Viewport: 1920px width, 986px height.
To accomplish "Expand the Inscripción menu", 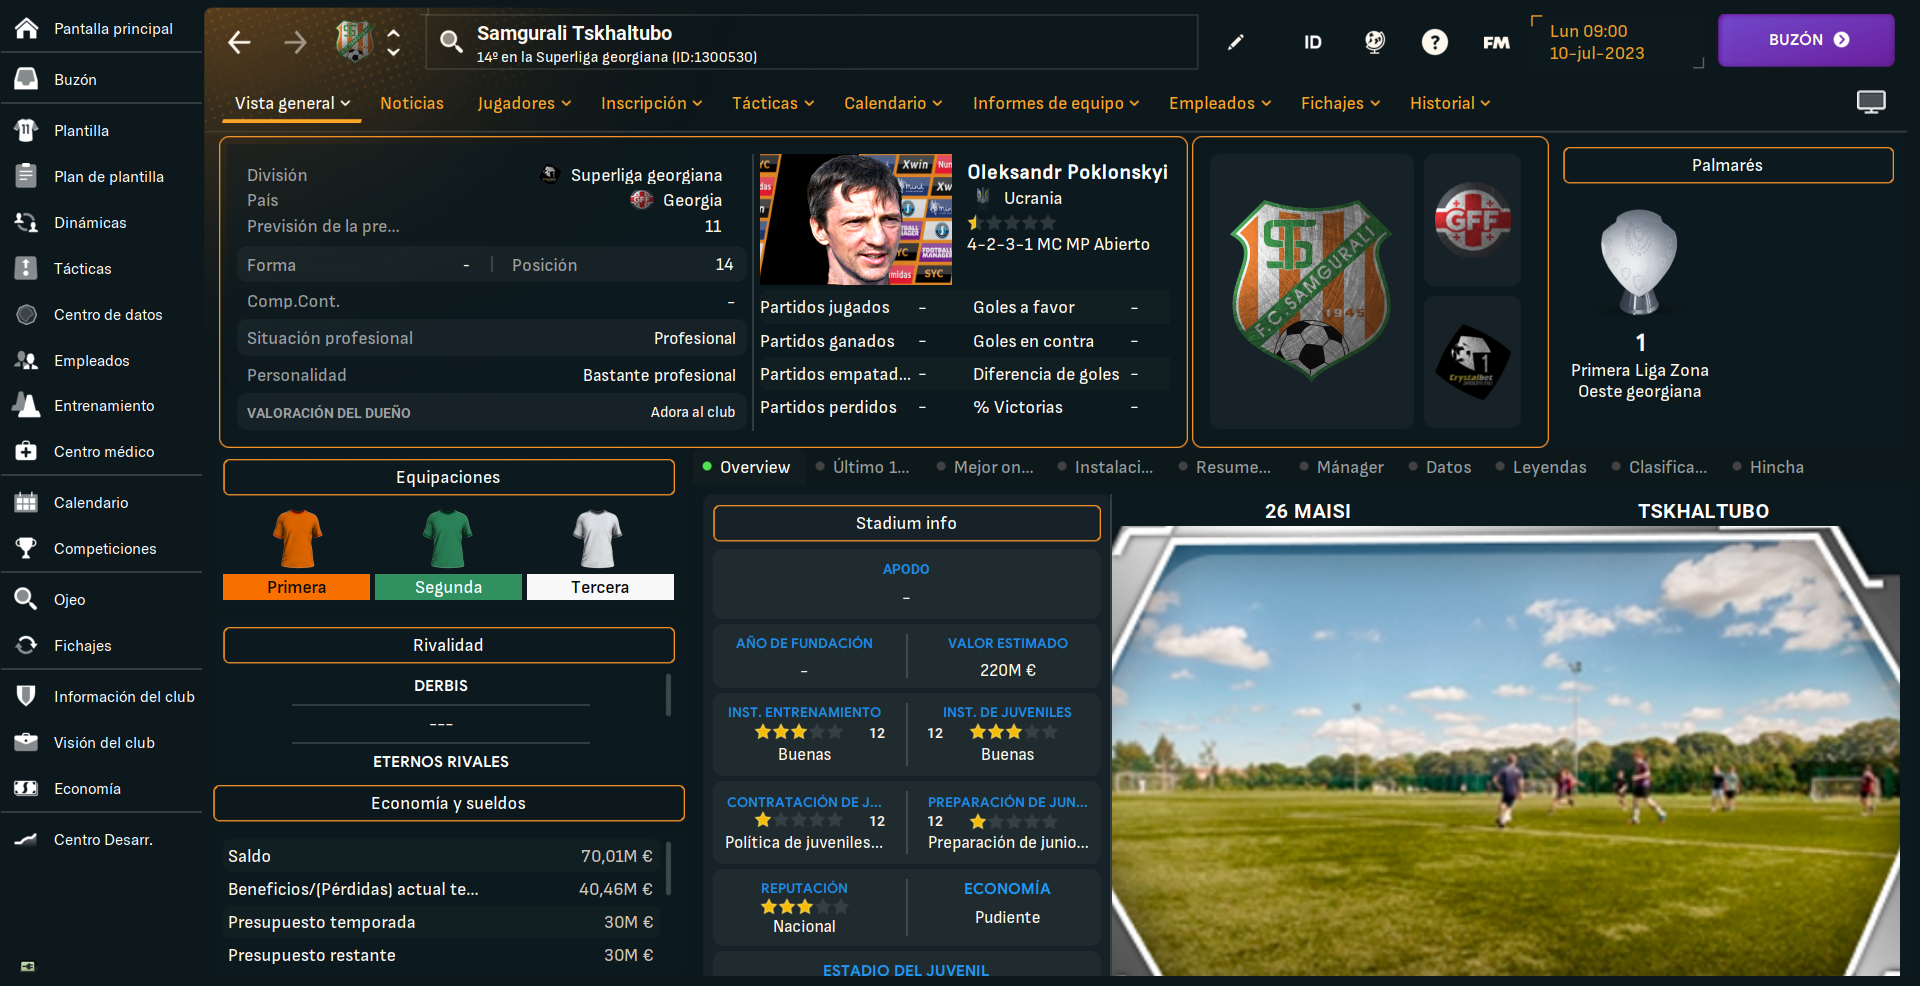I will [x=651, y=103].
